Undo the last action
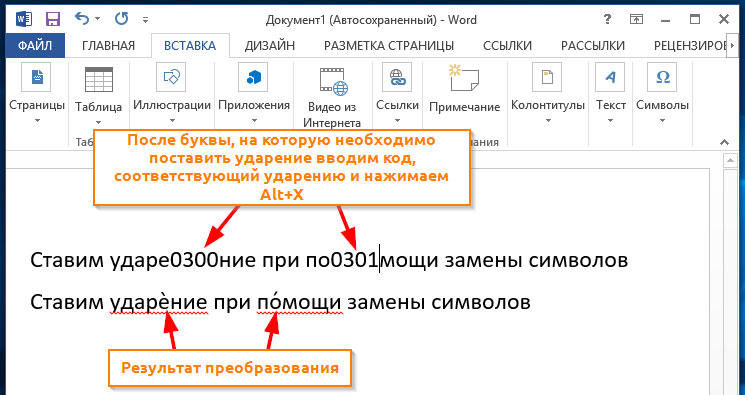 tap(82, 19)
